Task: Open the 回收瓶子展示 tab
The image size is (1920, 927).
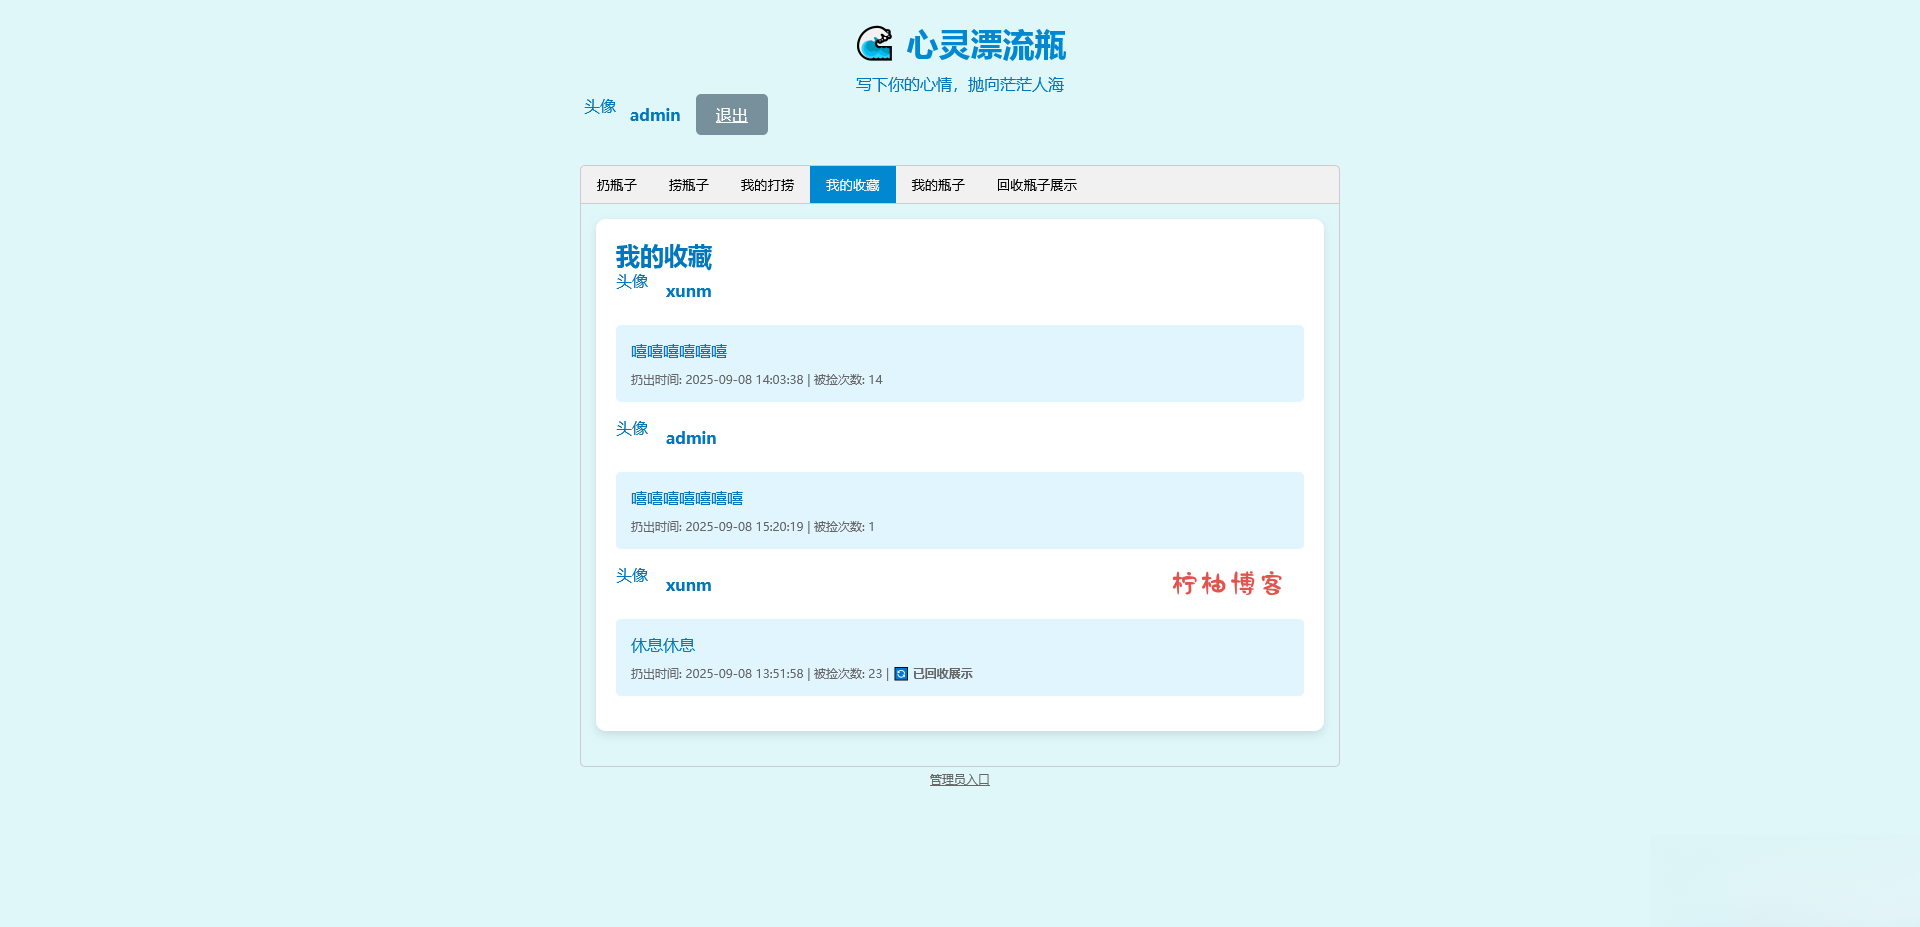Action: click(x=1036, y=184)
